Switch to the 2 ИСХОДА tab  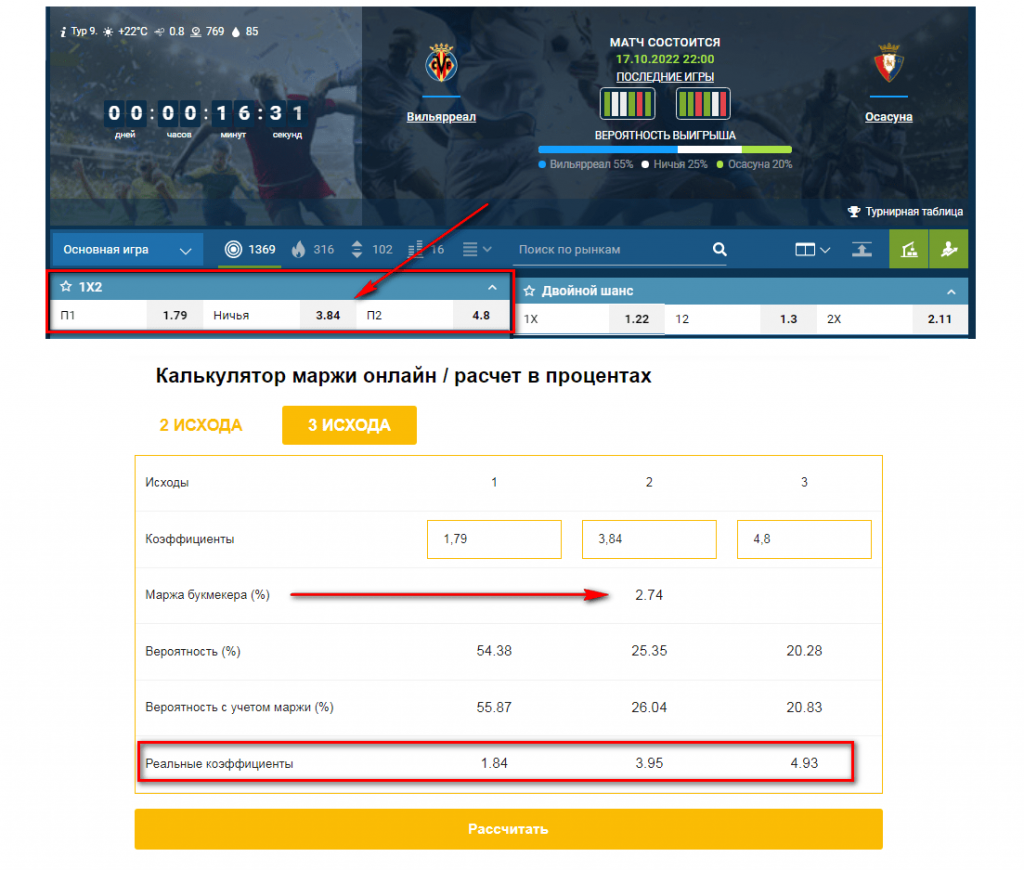(x=200, y=425)
